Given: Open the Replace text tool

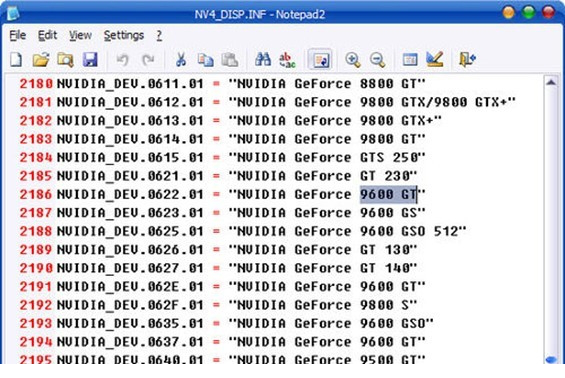Looking at the screenshot, I should click(287, 59).
